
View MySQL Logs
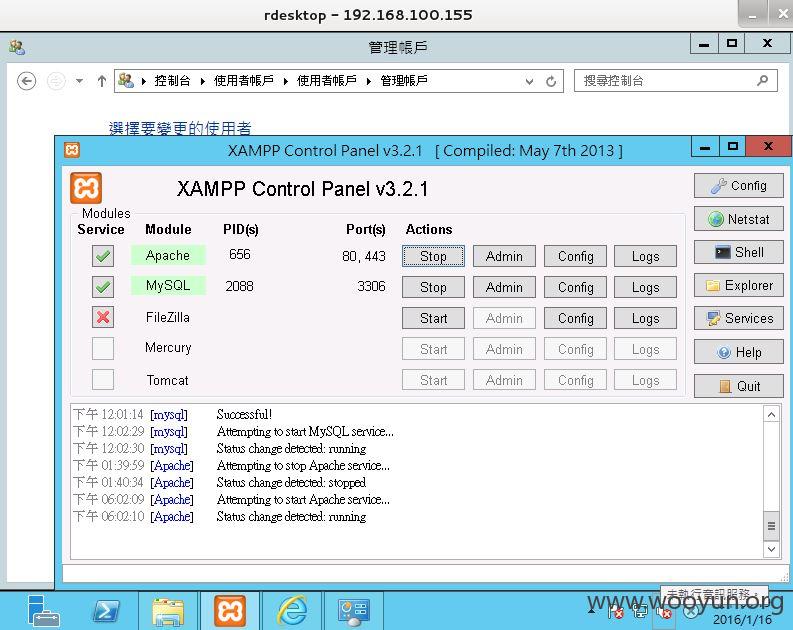click(645, 287)
